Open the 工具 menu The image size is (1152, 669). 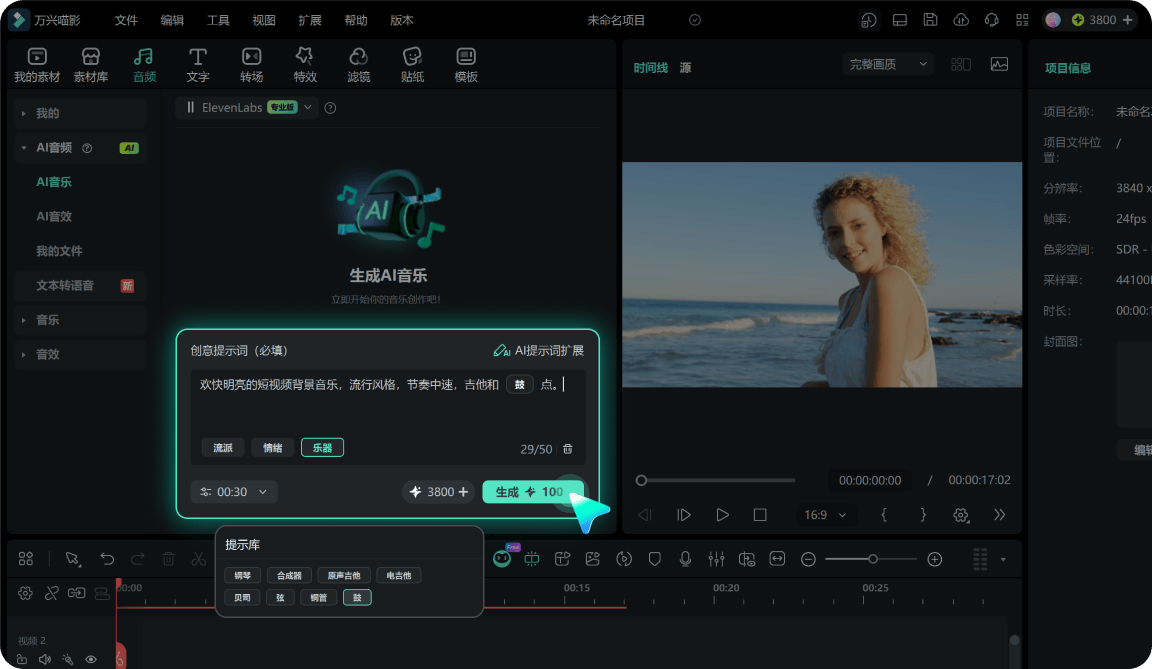click(x=217, y=20)
